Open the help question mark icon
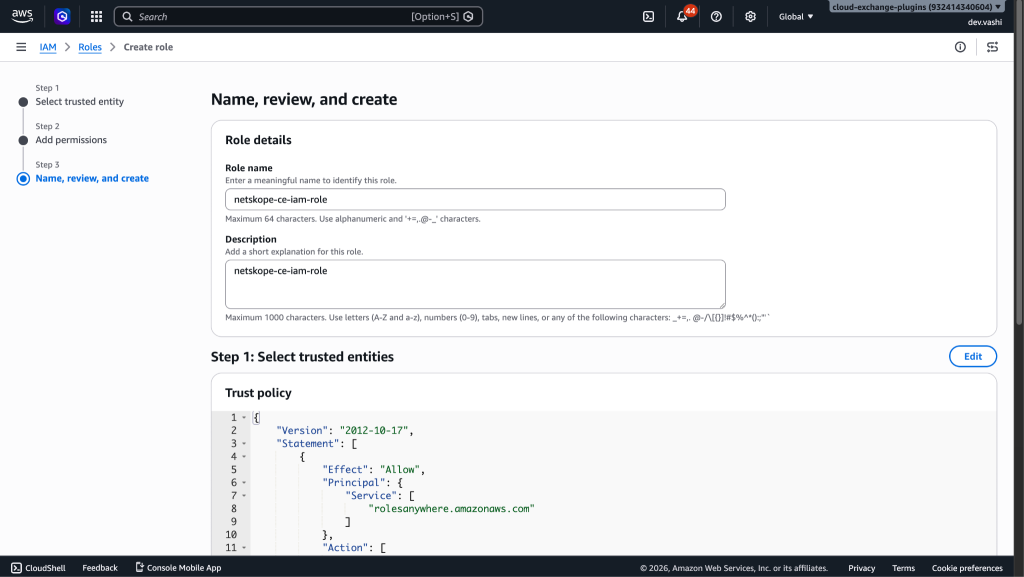Image resolution: width=1024 pixels, height=577 pixels. pos(716,16)
